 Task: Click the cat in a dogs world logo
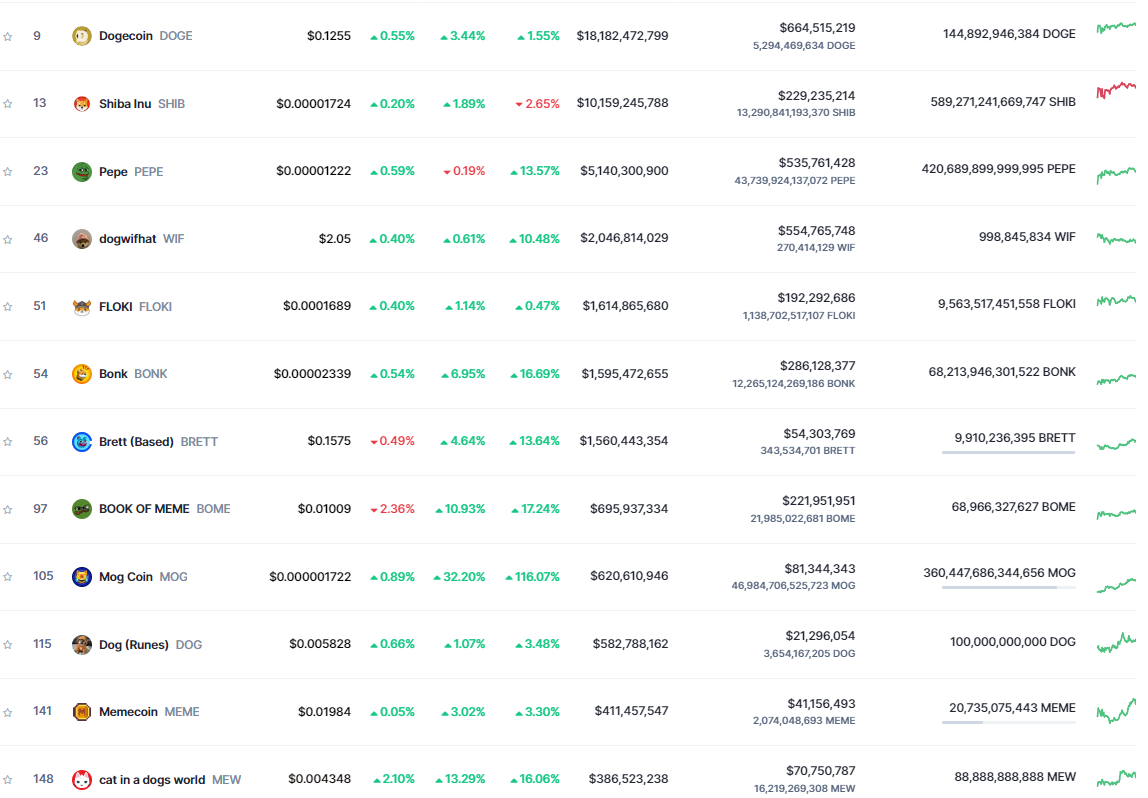tap(81, 780)
